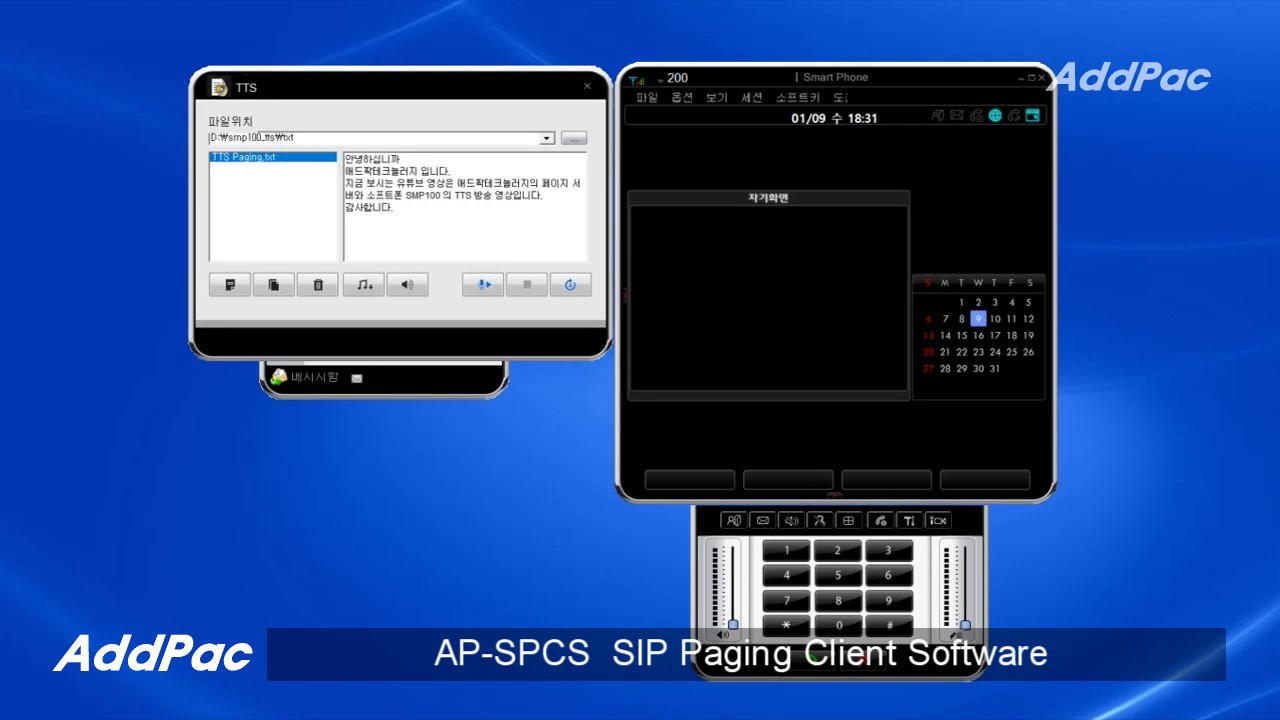Viewport: 1280px width, 720px height.
Task: Dial keypad digit 9
Action: (x=888, y=601)
